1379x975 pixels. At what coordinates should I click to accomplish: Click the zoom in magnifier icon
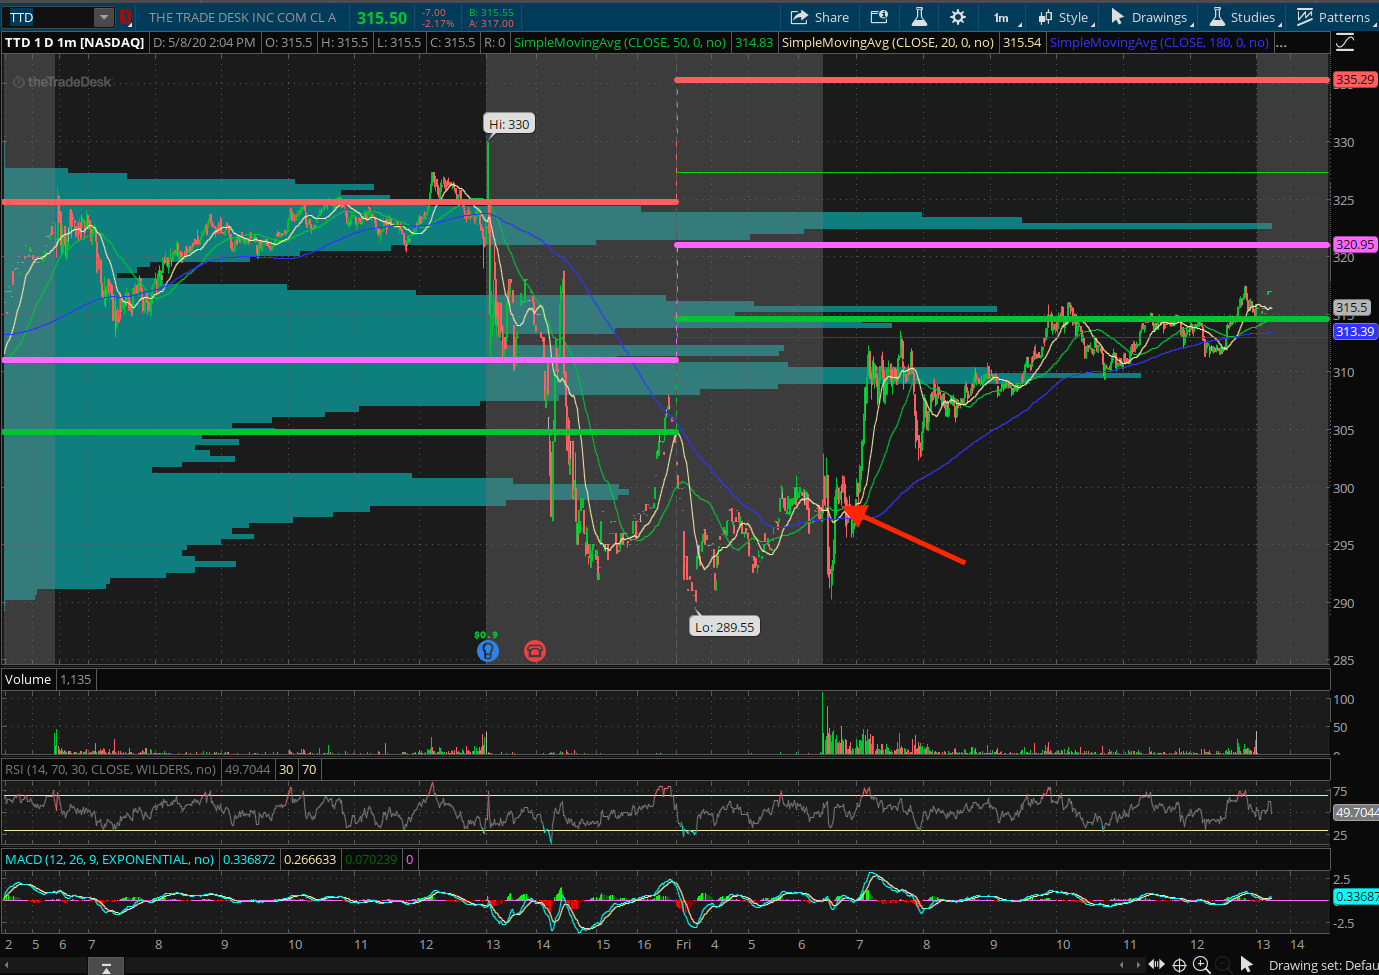(x=1201, y=965)
